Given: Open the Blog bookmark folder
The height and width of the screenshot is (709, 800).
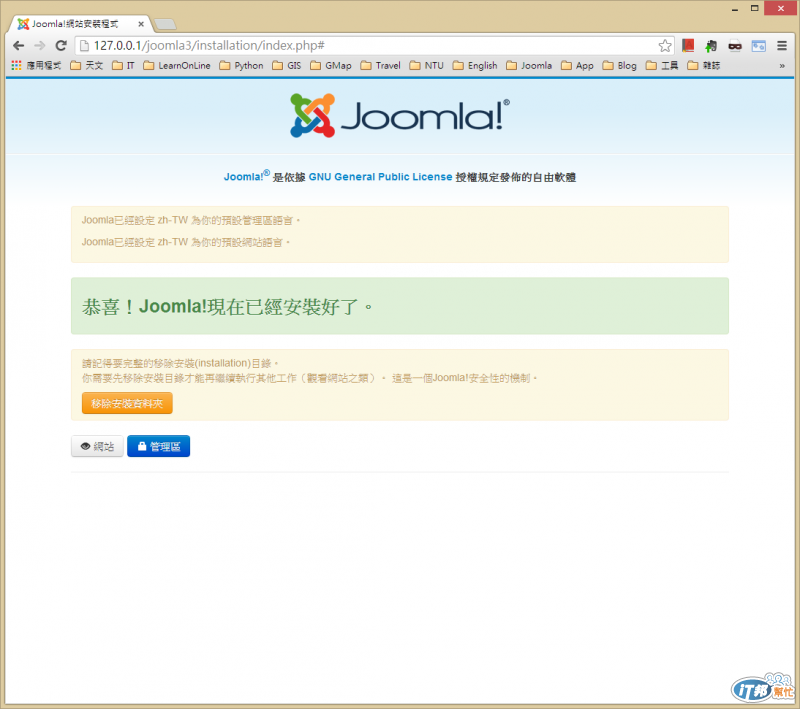Looking at the screenshot, I should click(619, 65).
